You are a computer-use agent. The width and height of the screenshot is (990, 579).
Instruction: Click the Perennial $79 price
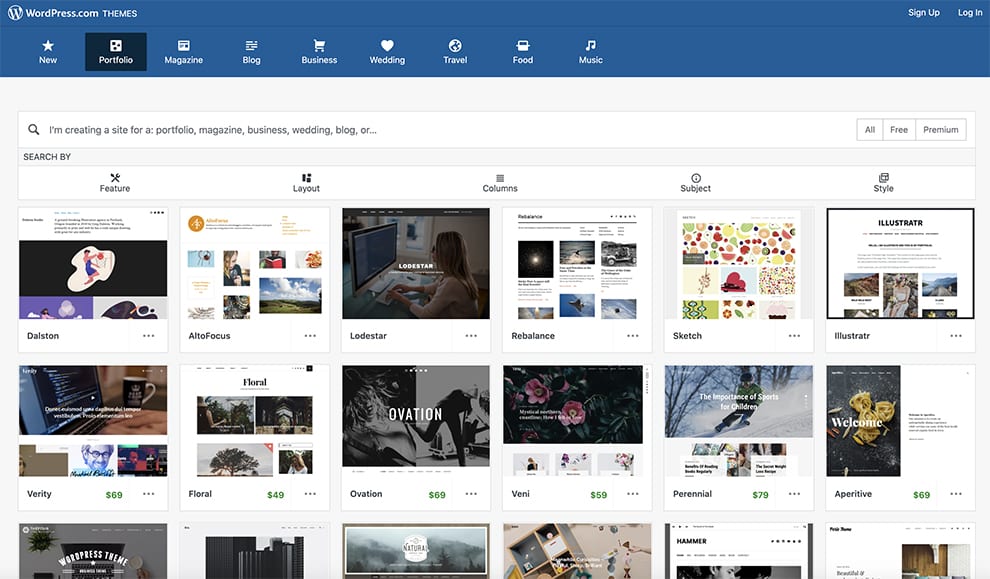(760, 495)
